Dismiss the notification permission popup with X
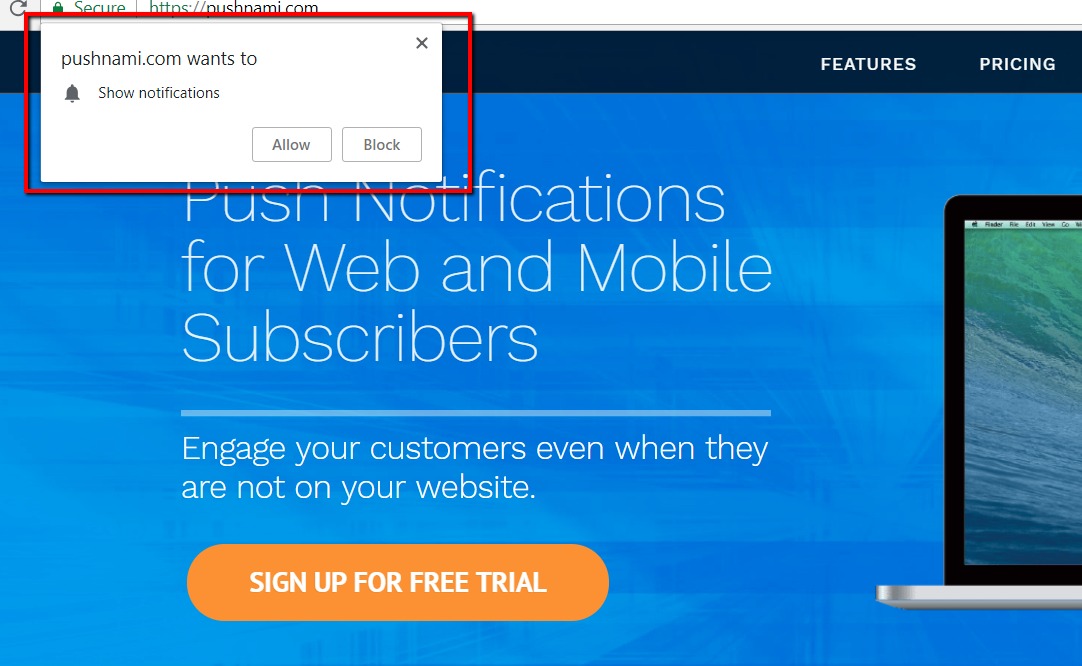 (x=422, y=43)
